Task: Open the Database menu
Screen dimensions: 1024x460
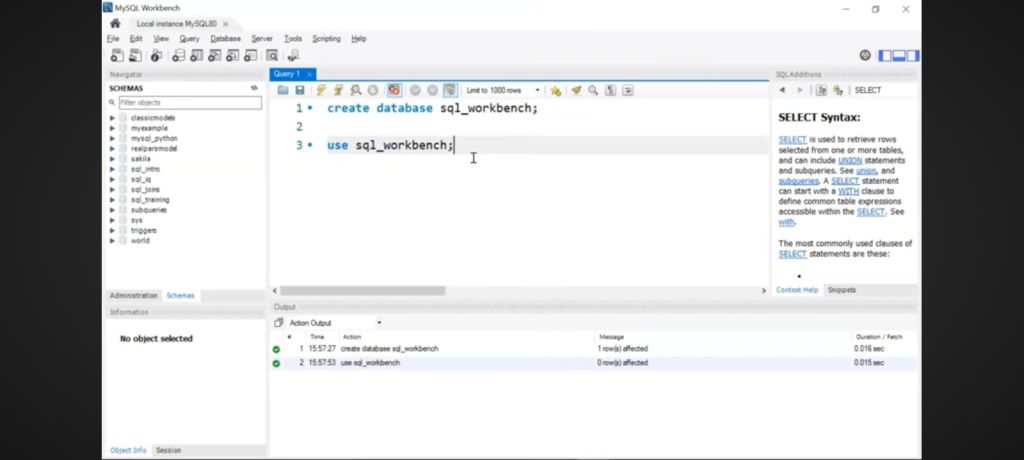Action: point(225,39)
